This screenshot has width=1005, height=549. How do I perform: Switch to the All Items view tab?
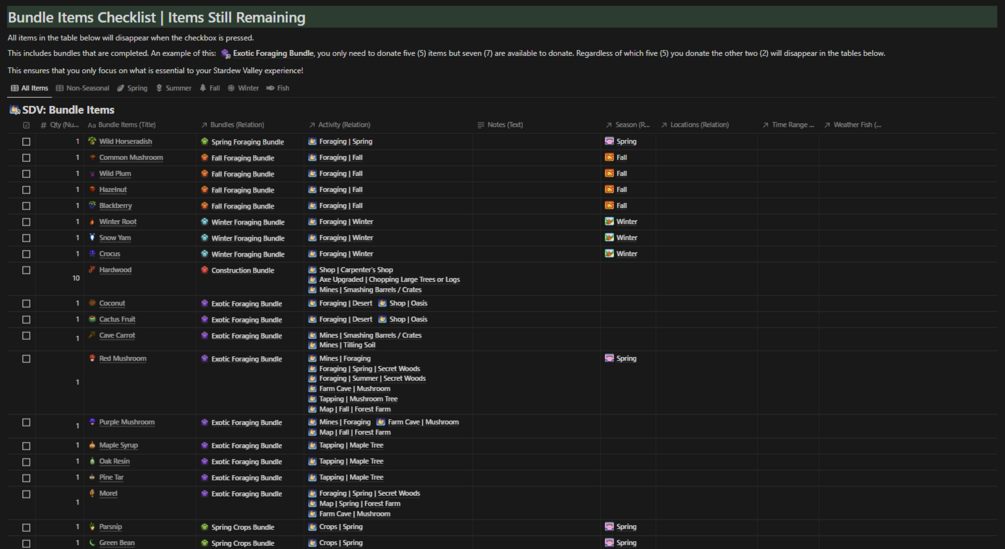tap(29, 88)
